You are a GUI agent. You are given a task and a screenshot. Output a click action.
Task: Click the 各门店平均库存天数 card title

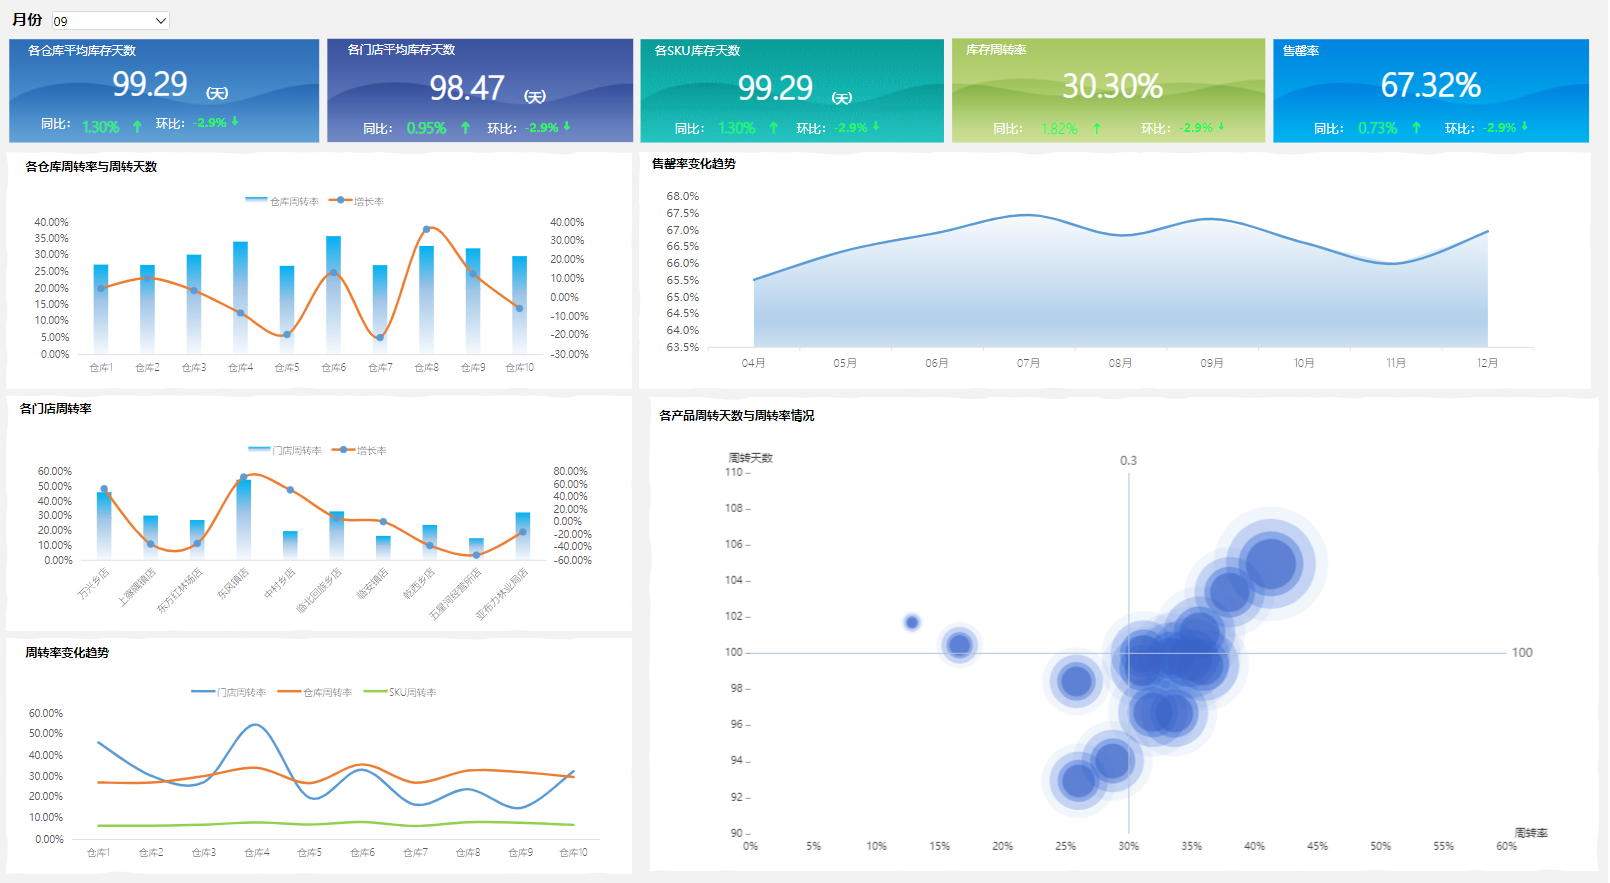(401, 49)
